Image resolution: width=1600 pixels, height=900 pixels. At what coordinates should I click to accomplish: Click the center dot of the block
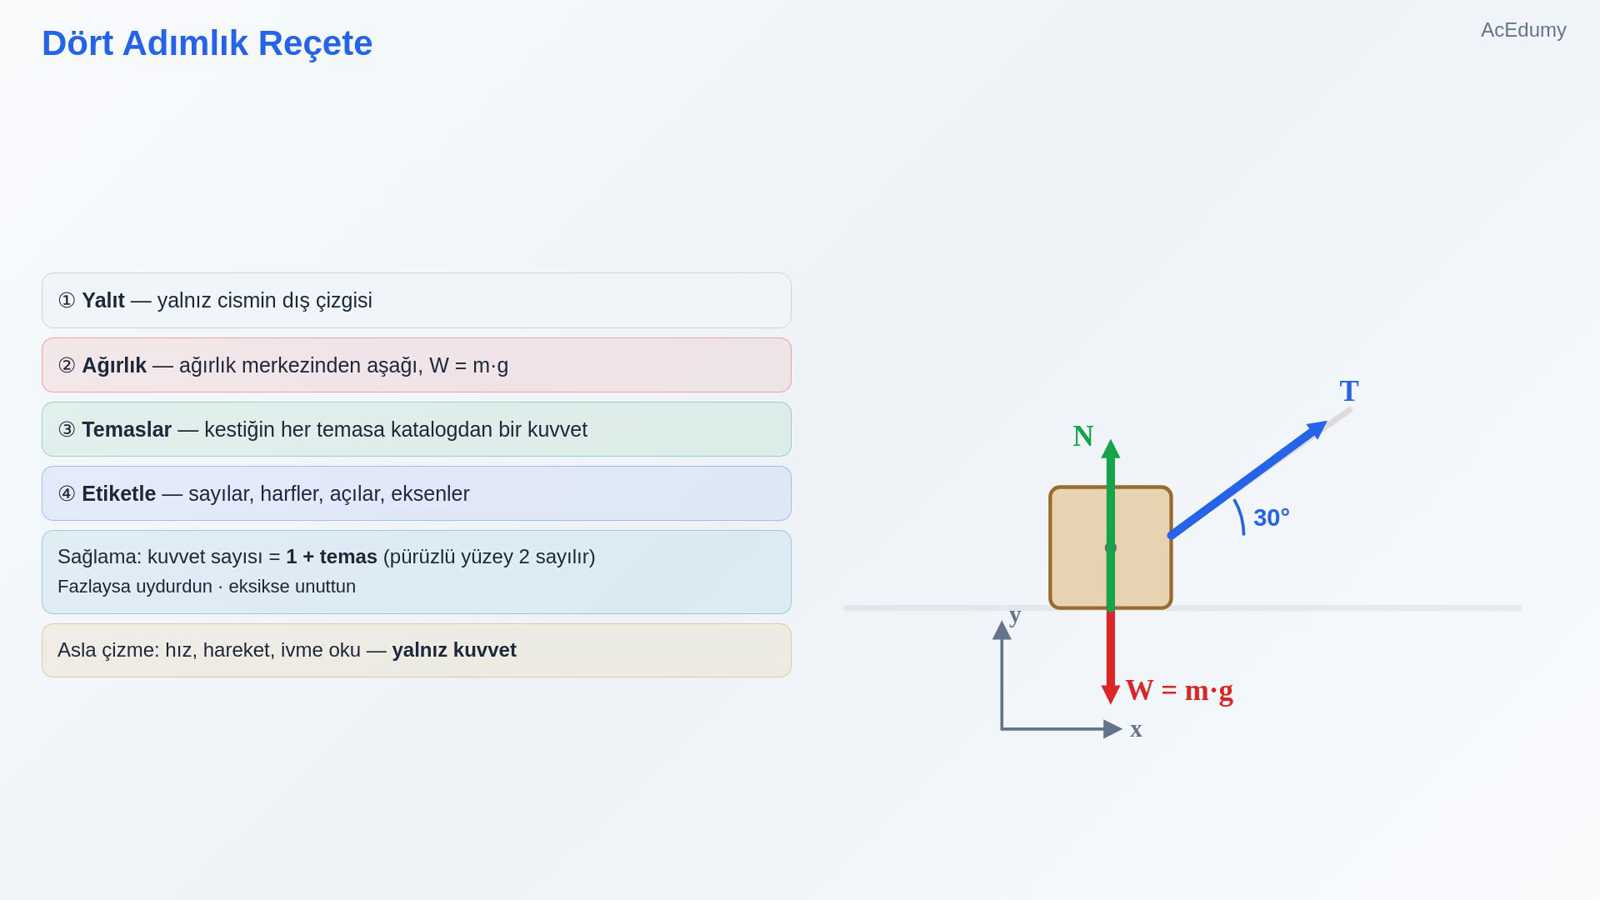click(x=1110, y=547)
